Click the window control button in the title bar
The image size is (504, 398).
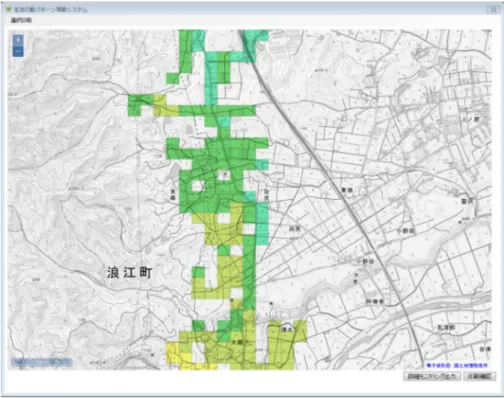493,9
